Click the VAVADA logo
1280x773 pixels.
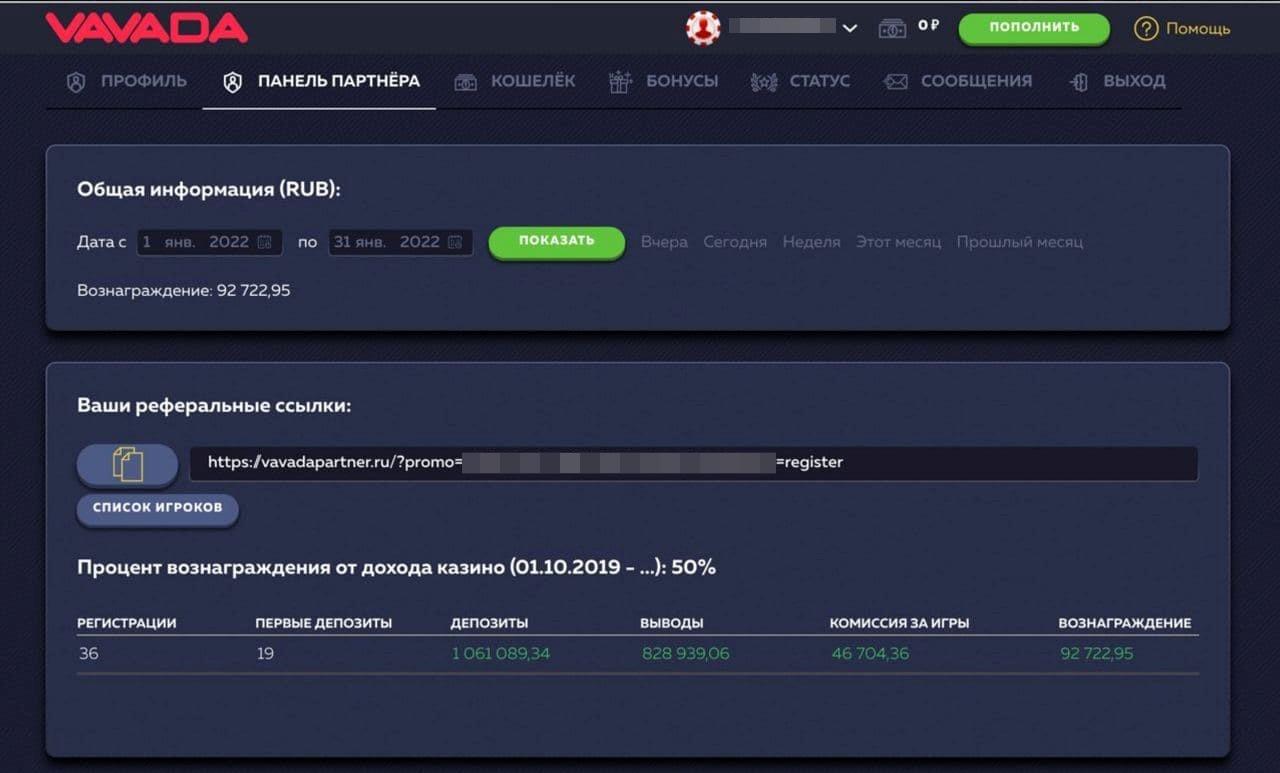(x=146, y=28)
